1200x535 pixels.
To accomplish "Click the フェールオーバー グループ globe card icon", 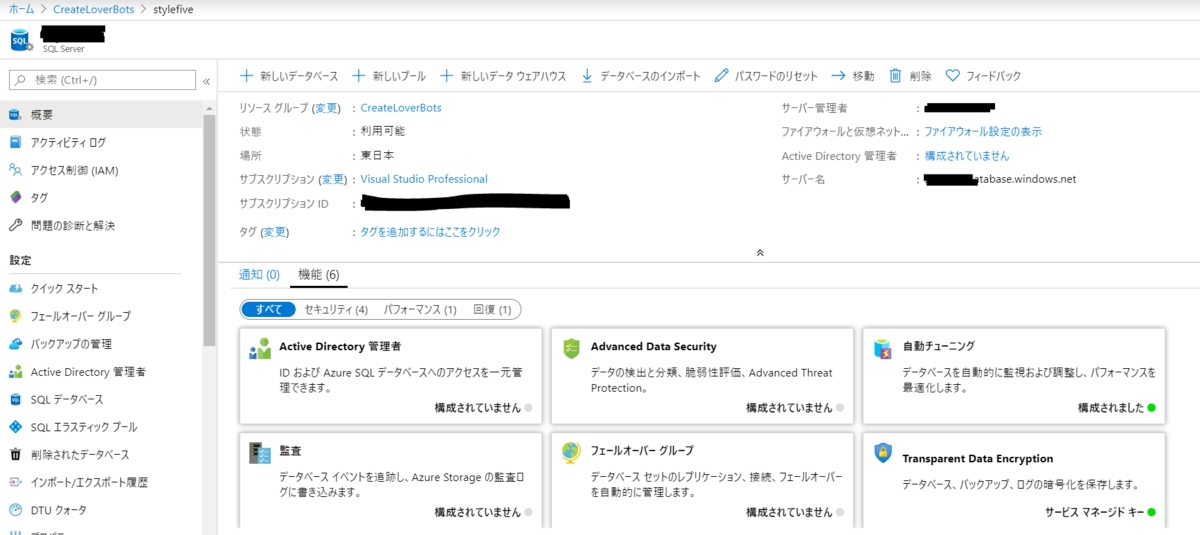I will point(572,453).
